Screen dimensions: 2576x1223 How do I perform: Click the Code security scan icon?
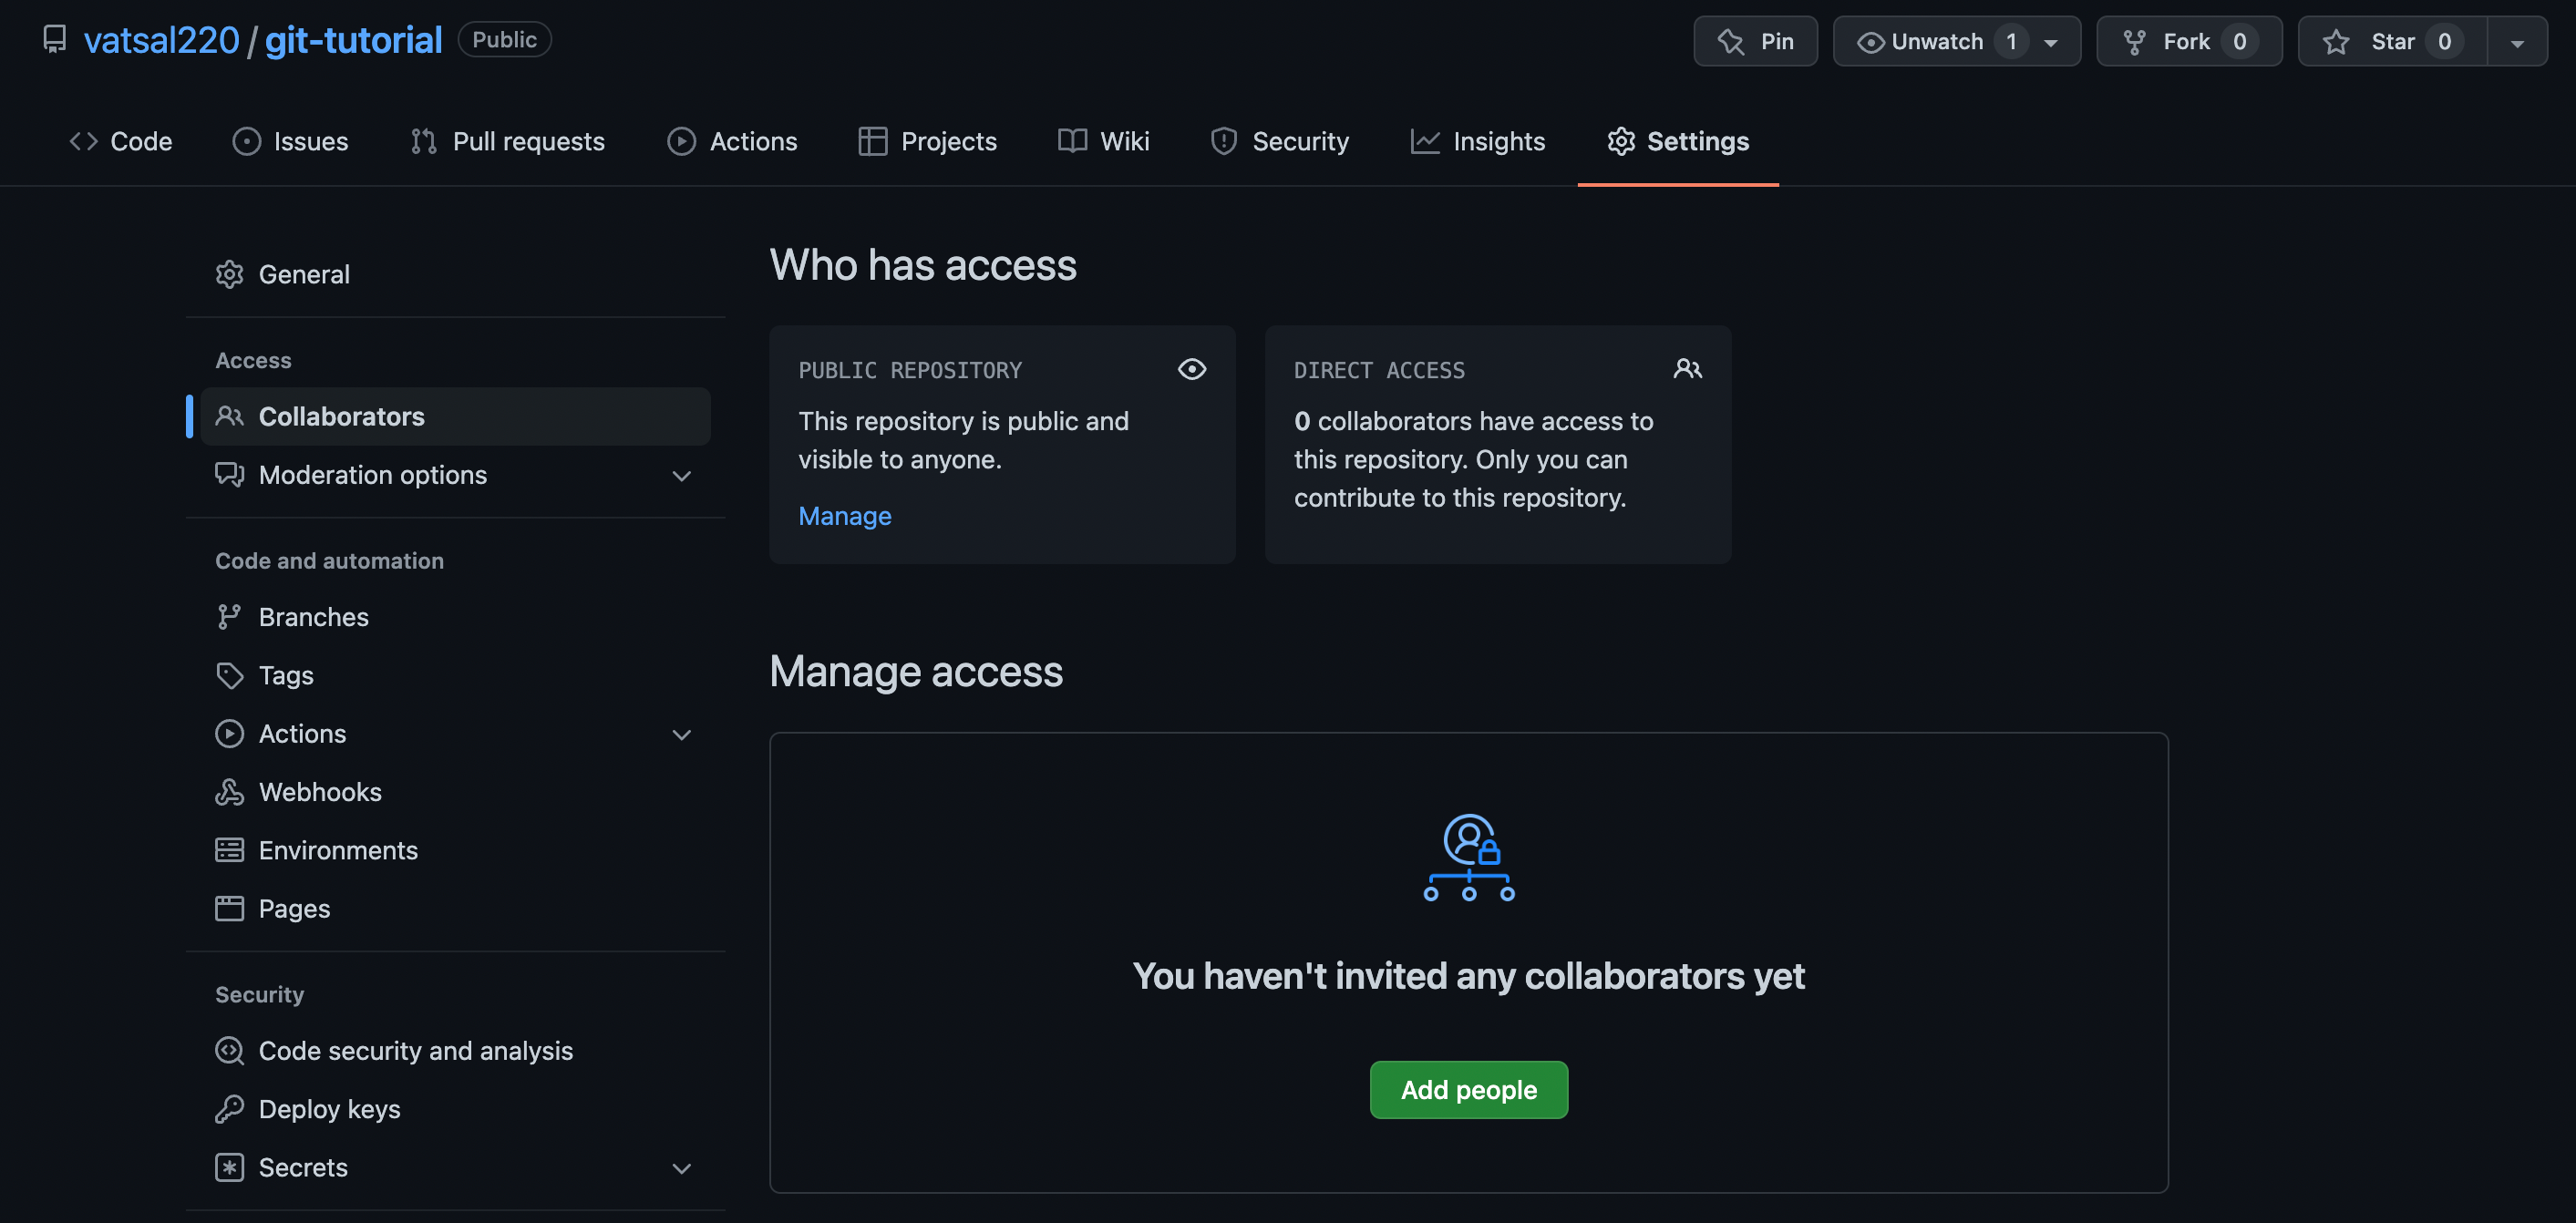click(x=230, y=1050)
